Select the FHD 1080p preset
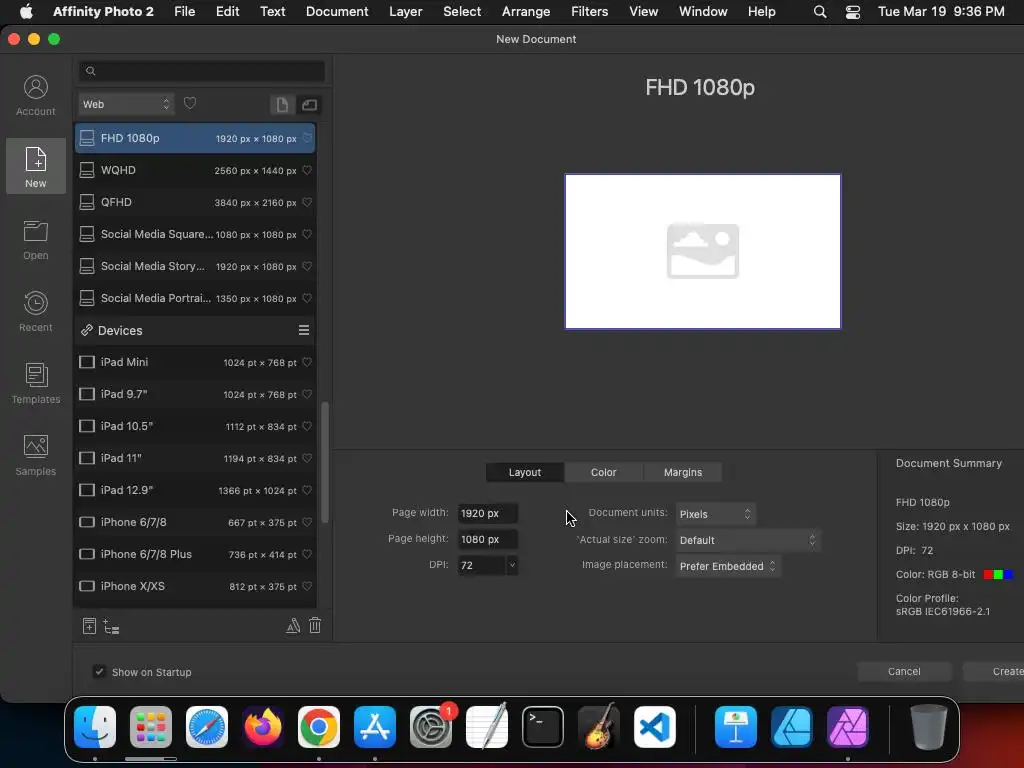 195,138
